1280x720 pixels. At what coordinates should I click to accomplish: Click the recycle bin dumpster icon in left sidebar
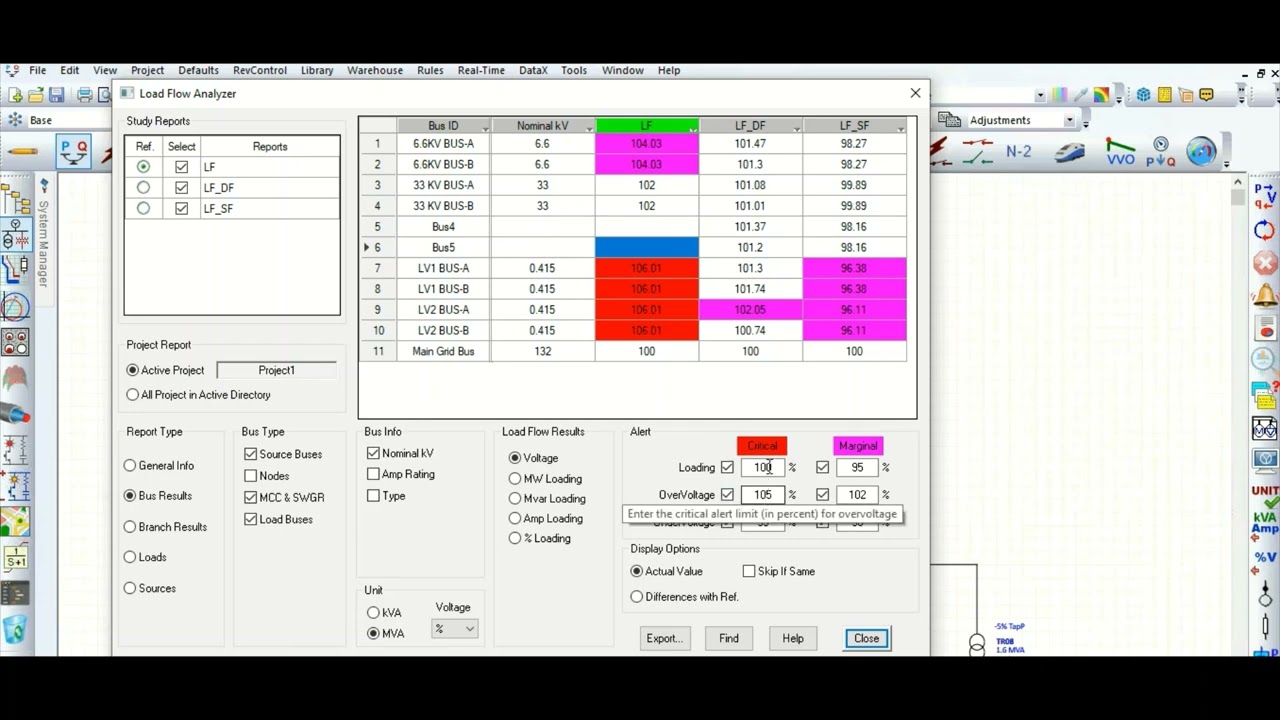[x=15, y=630]
